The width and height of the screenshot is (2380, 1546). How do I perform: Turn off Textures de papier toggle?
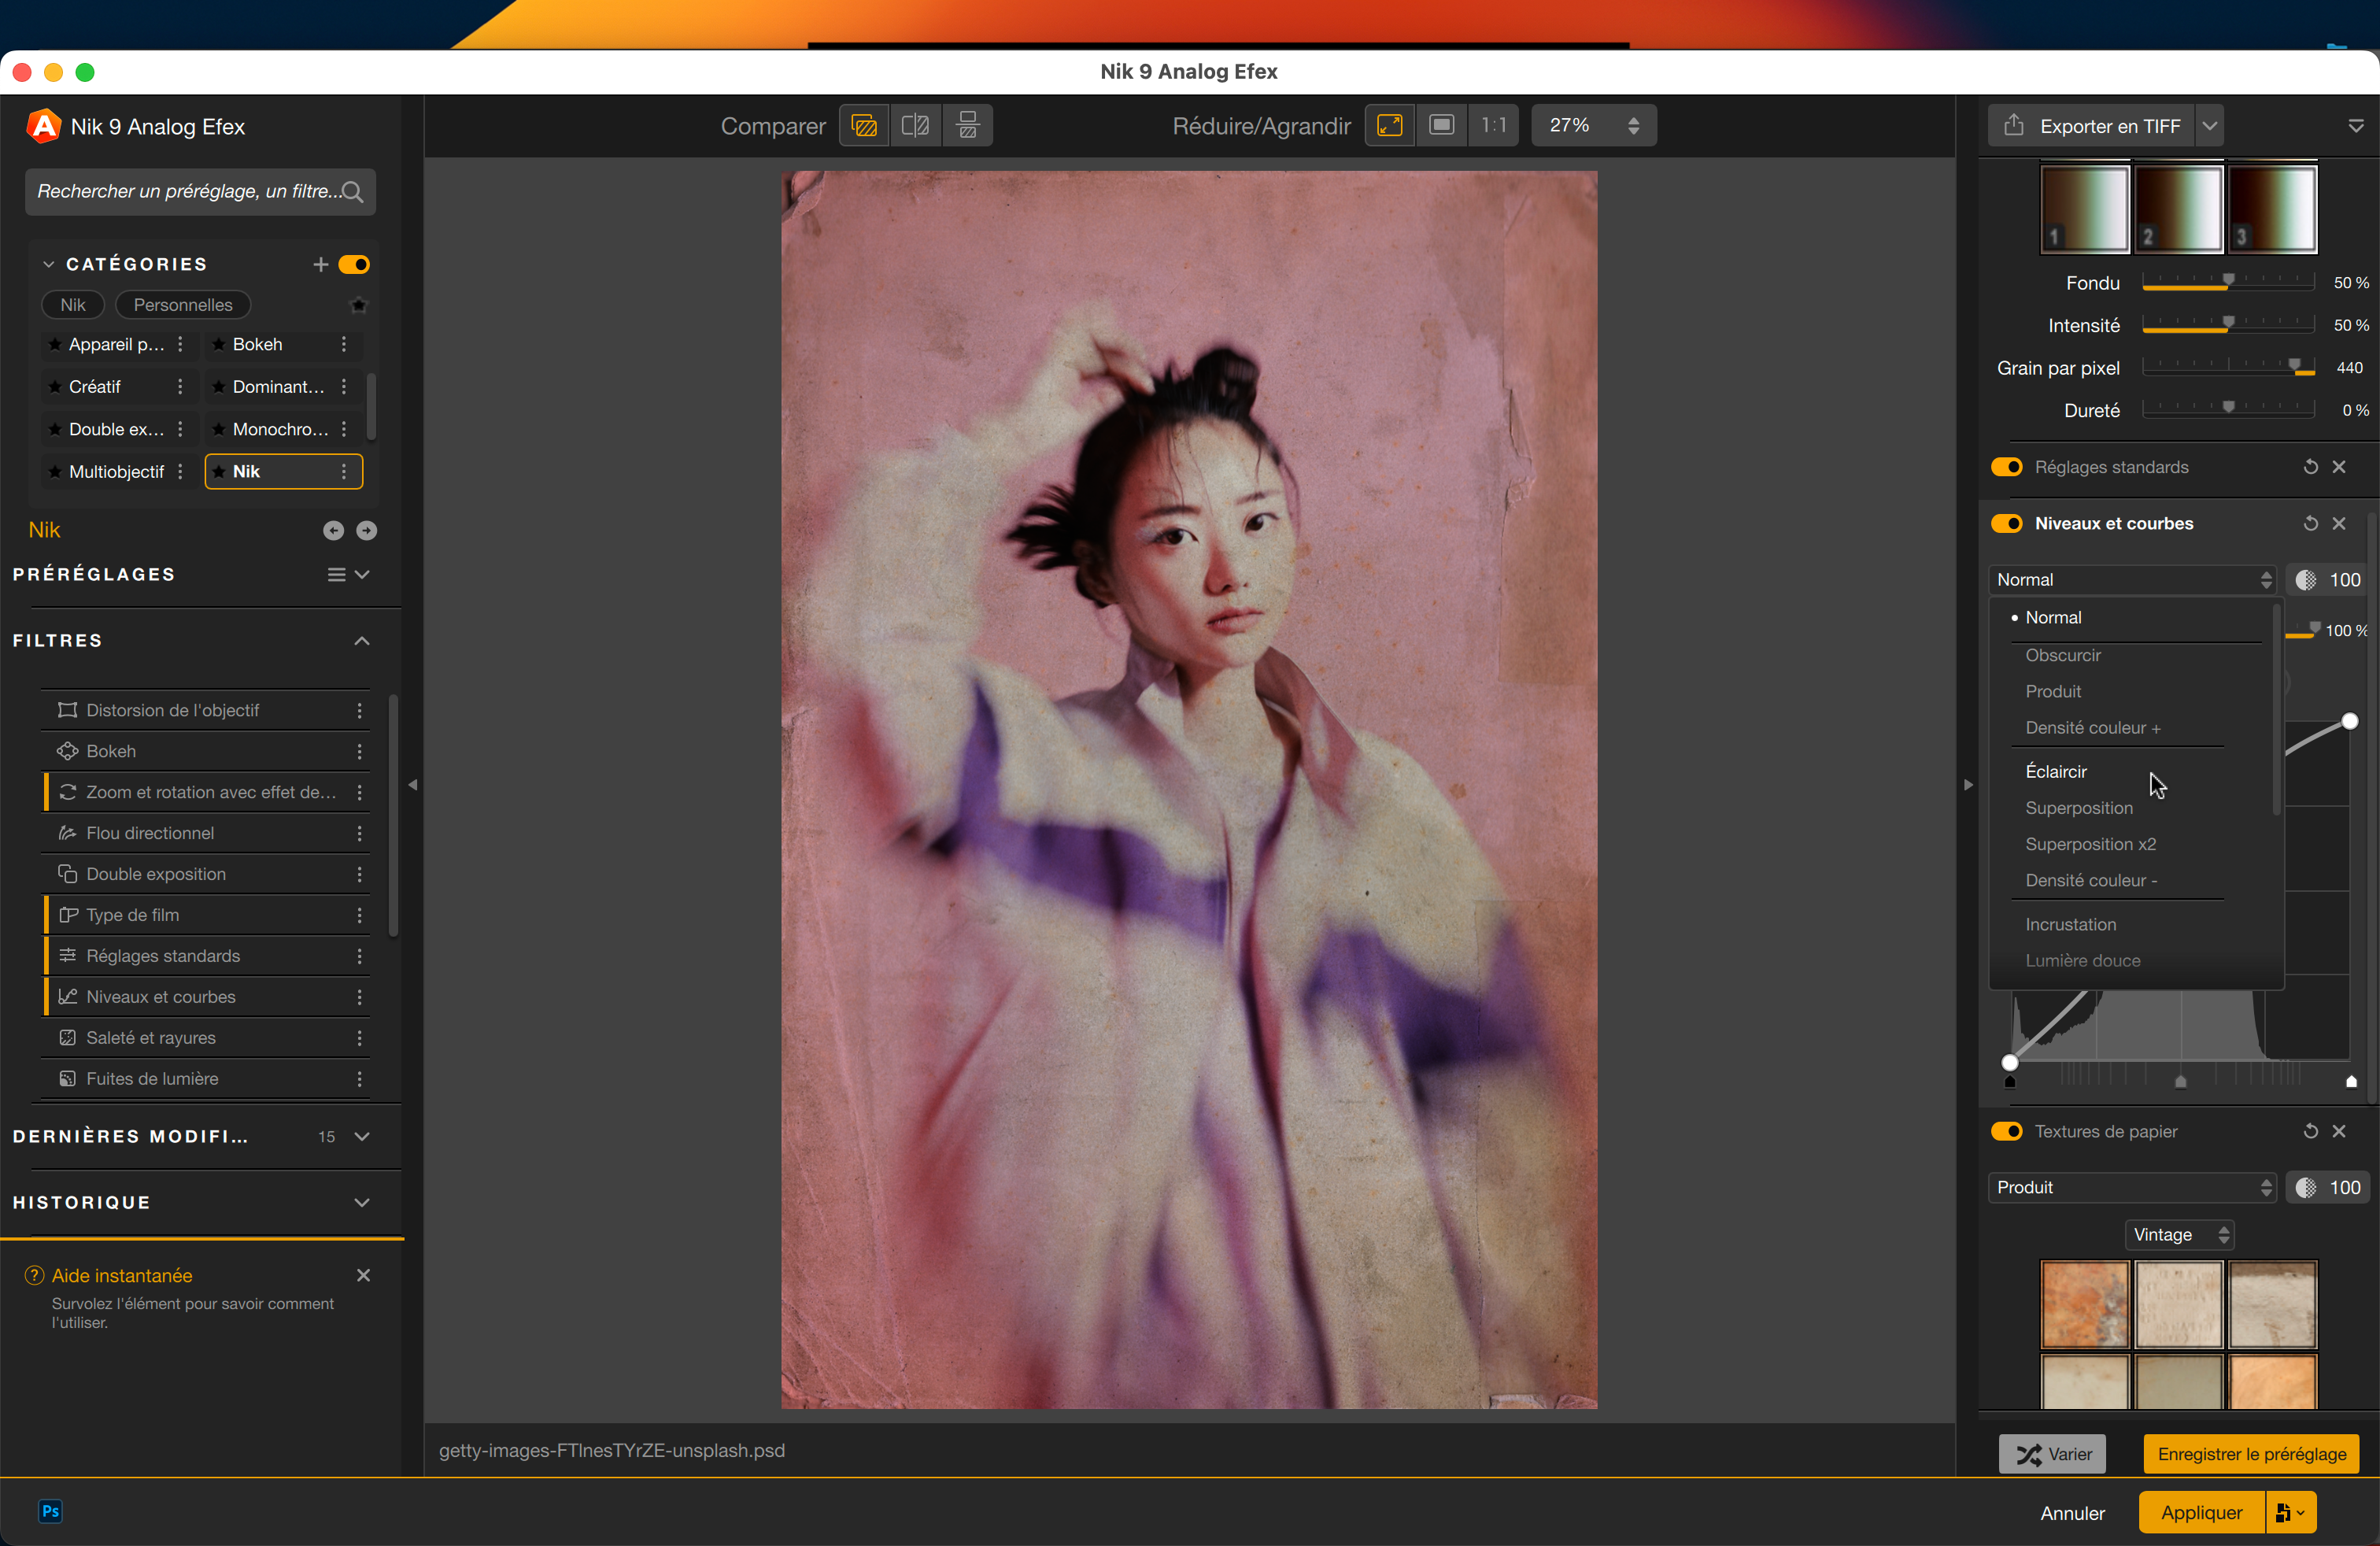[2006, 1131]
